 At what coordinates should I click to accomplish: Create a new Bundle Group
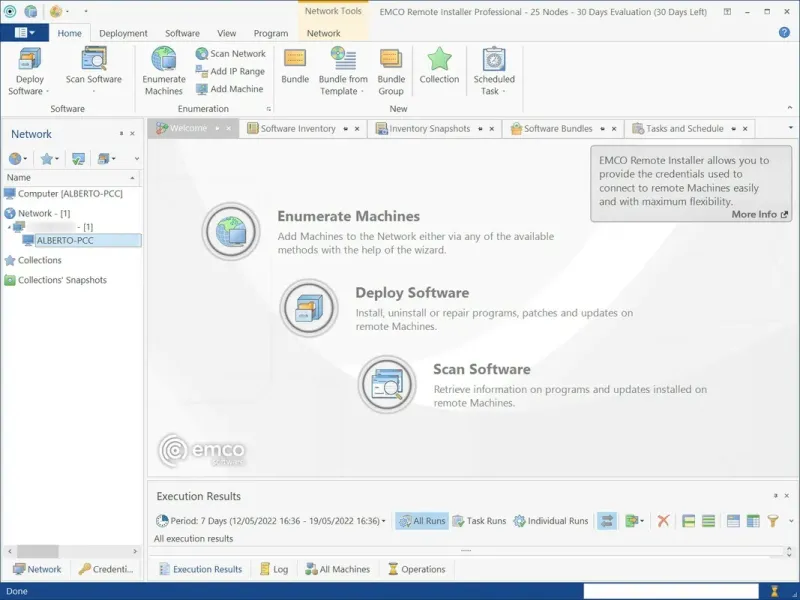point(391,71)
